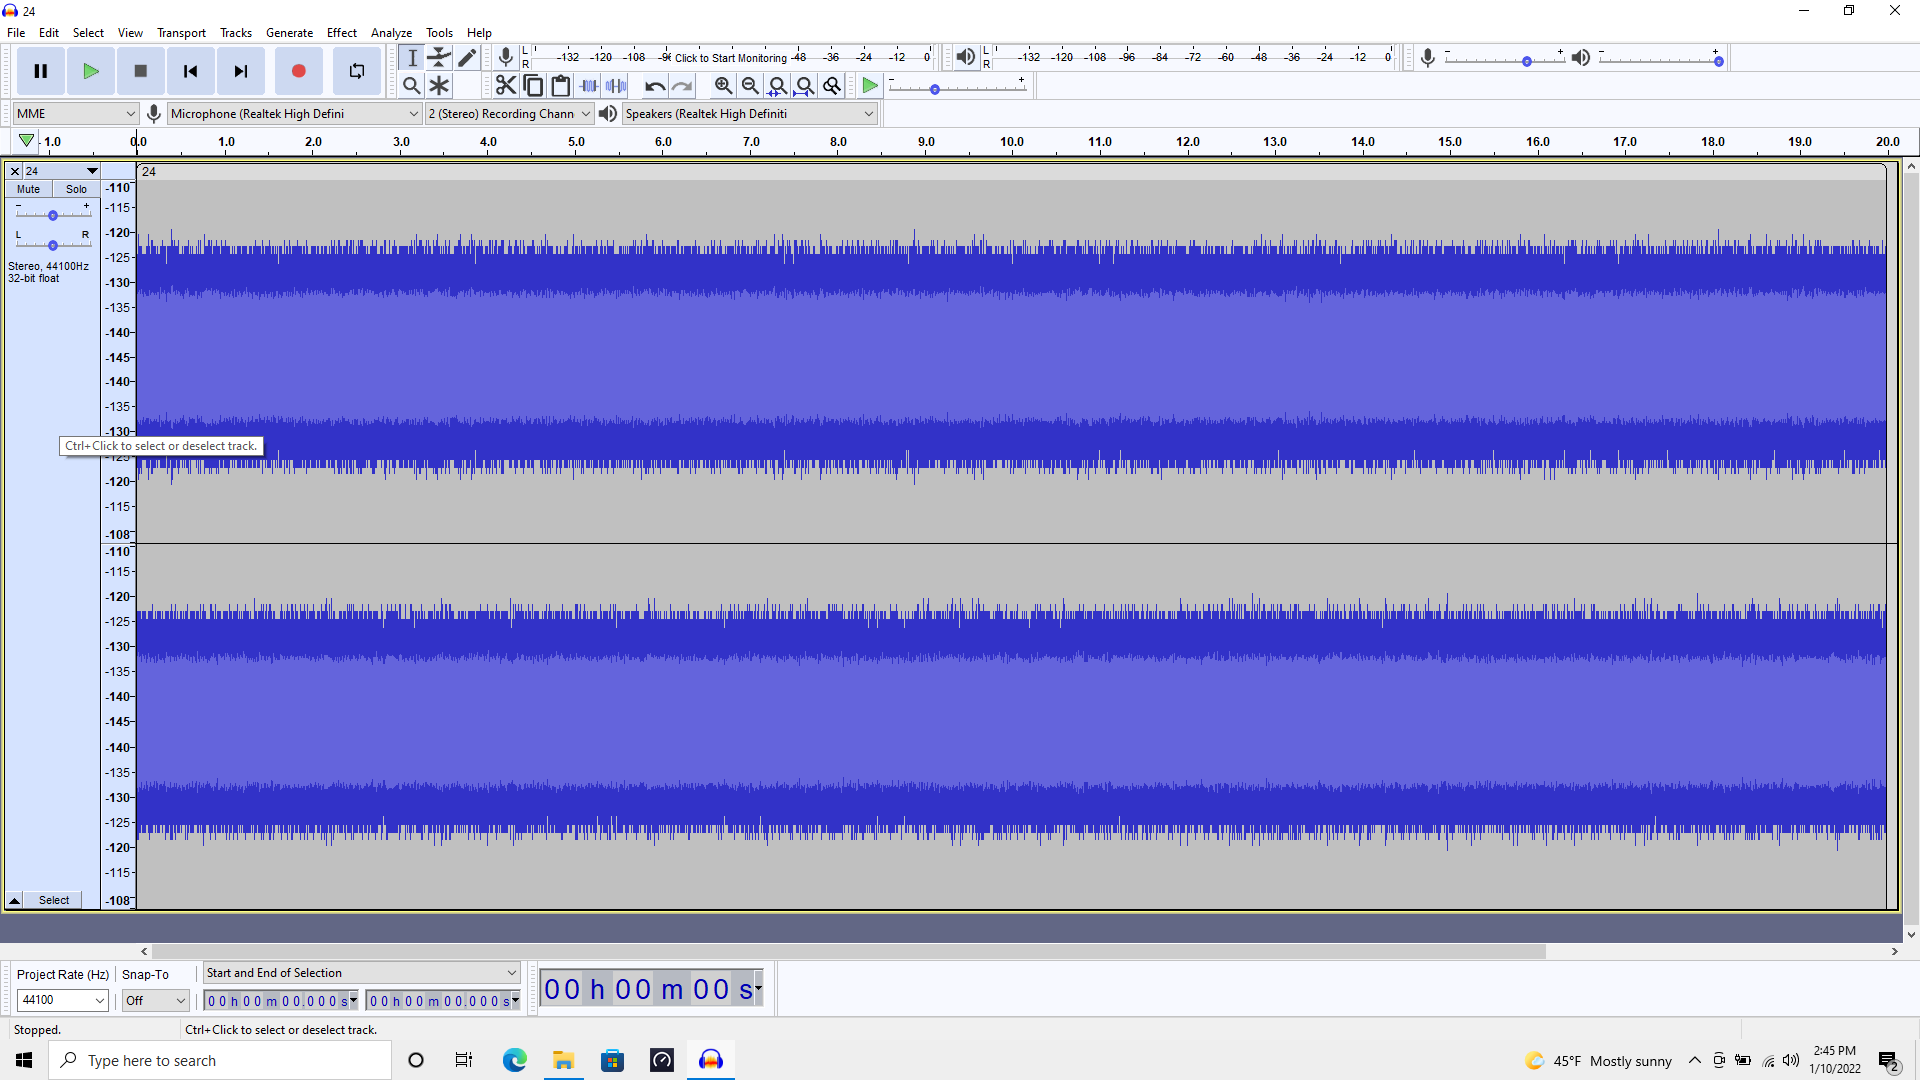Open the Recording Channels dropdown
The image size is (1920, 1080).
coord(509,114)
